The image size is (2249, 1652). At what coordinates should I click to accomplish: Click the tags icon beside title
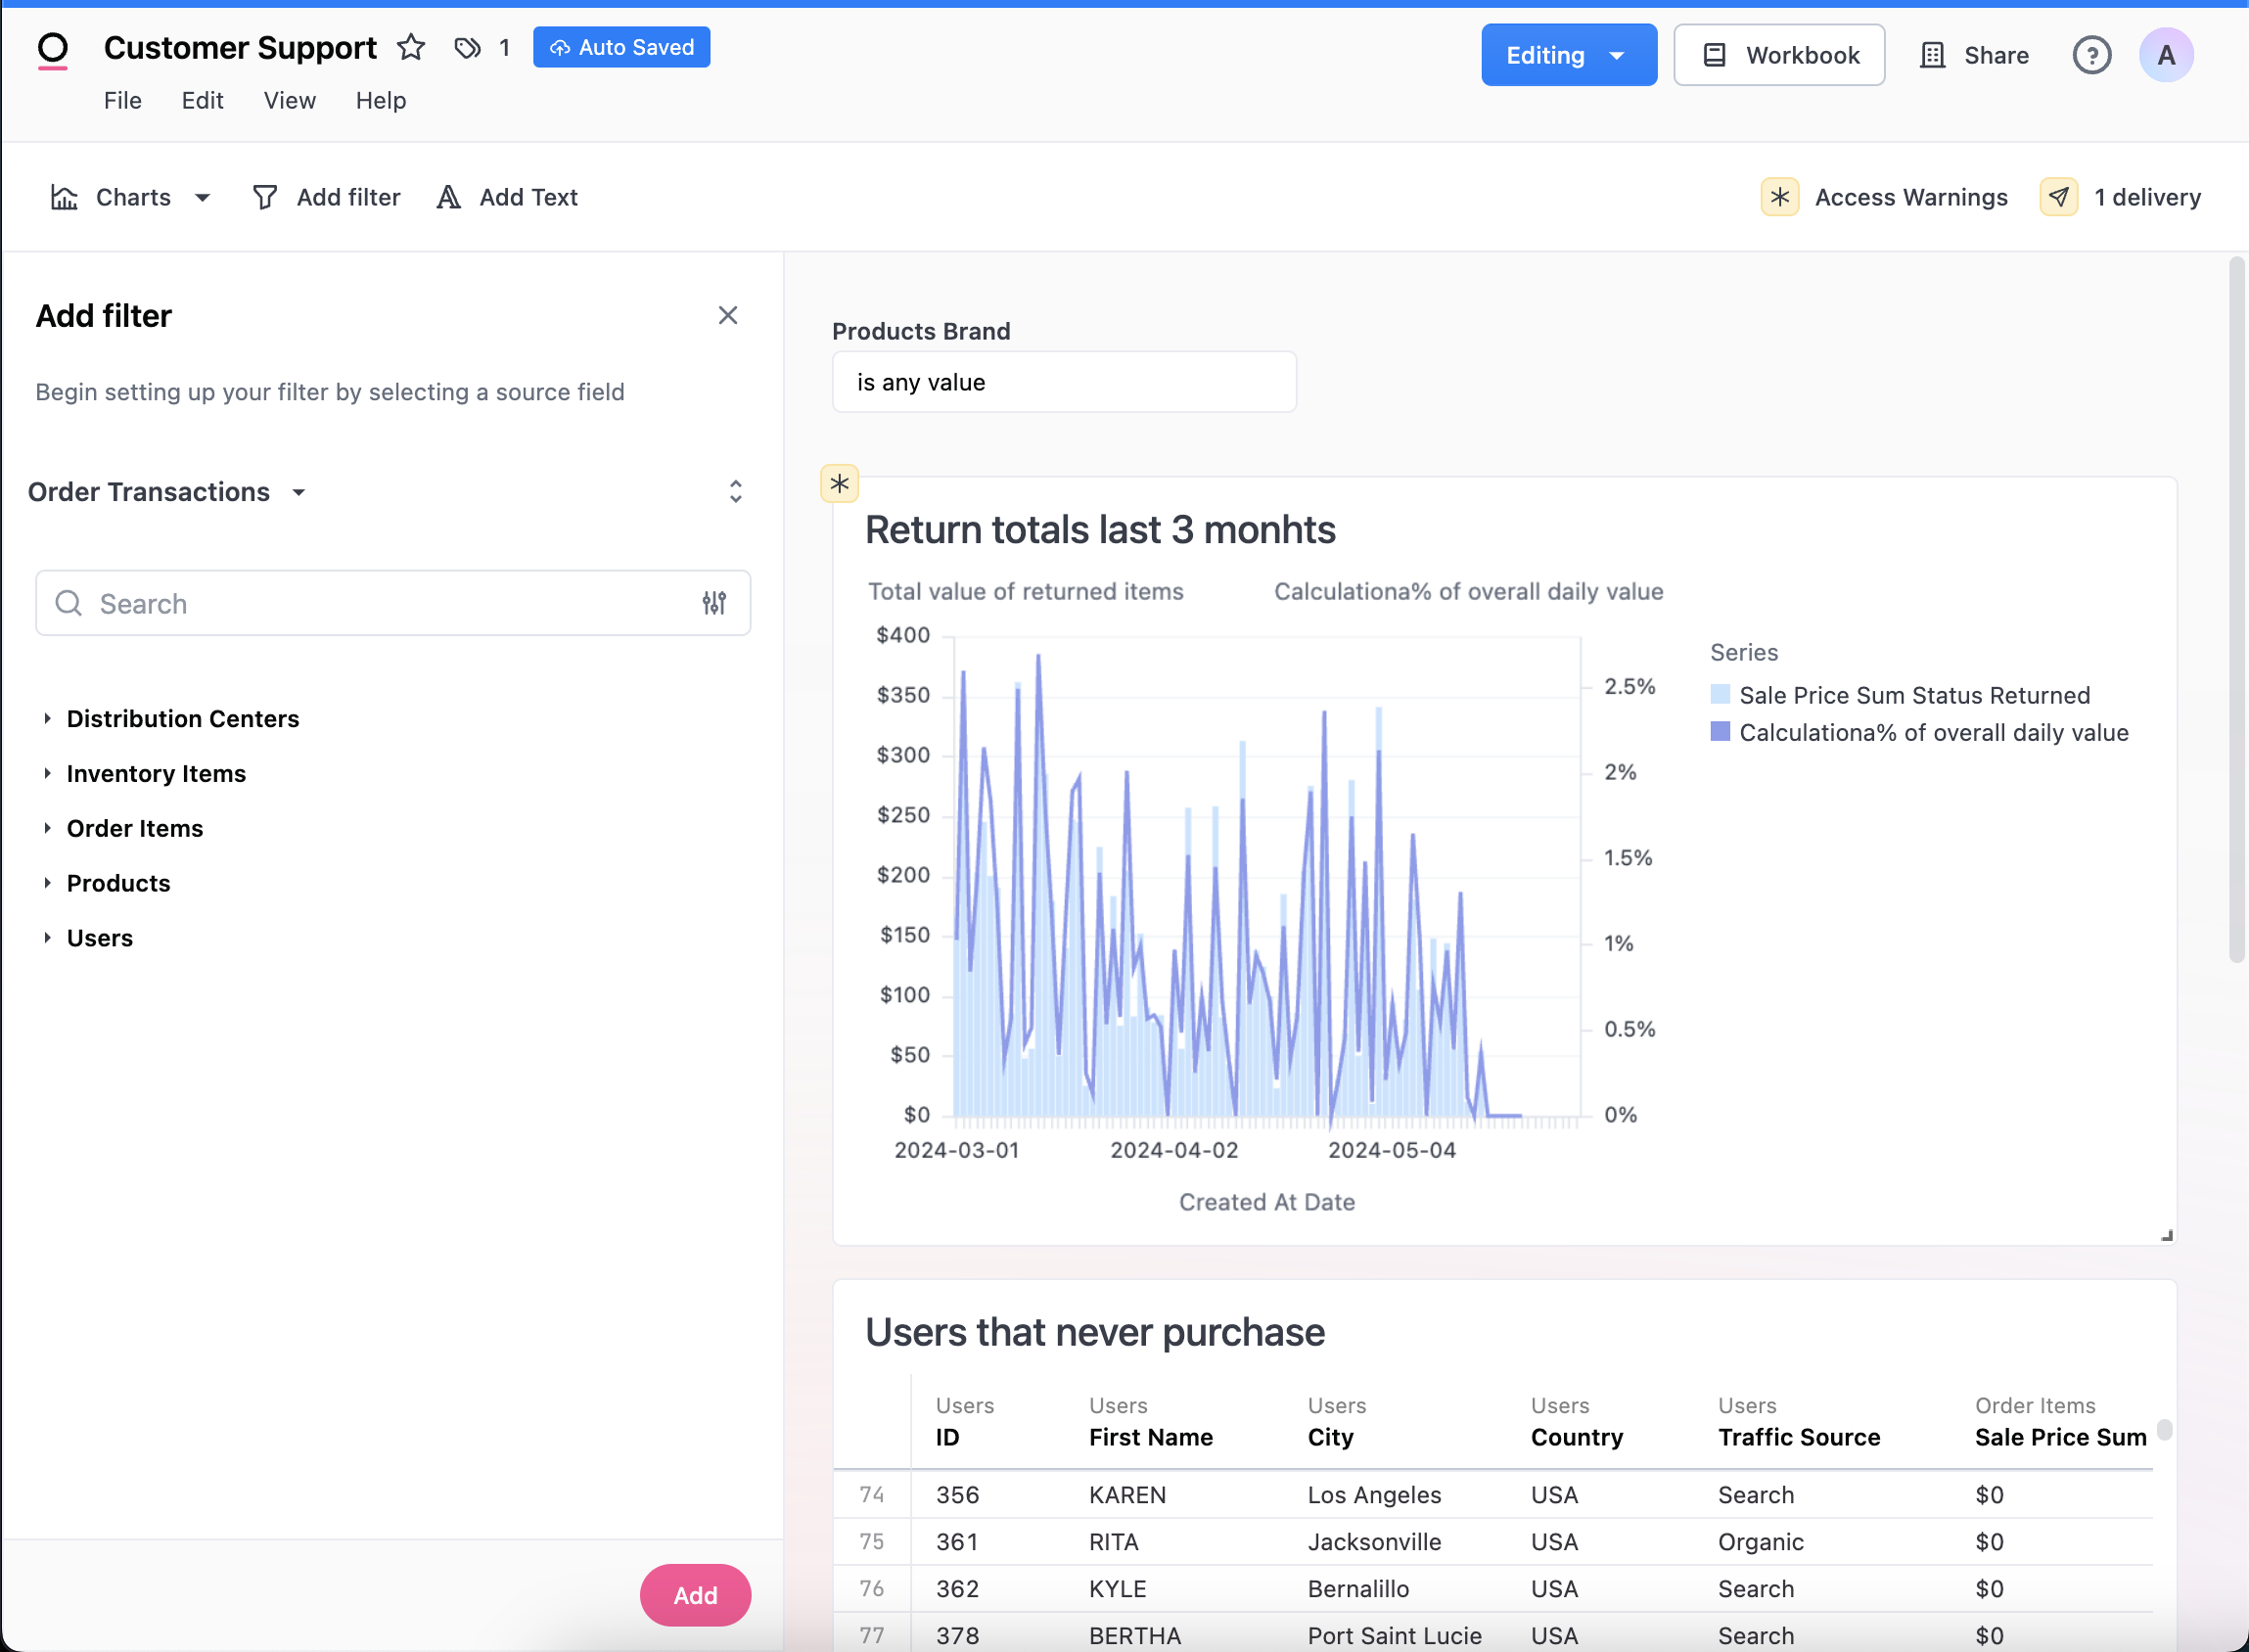[467, 47]
